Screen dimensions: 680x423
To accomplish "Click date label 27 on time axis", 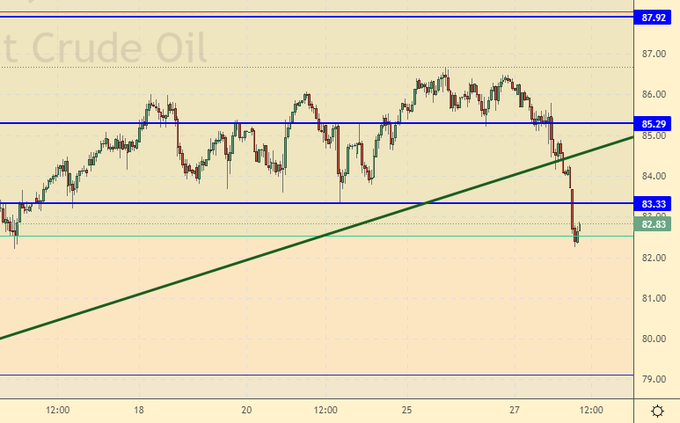I will click(x=513, y=410).
